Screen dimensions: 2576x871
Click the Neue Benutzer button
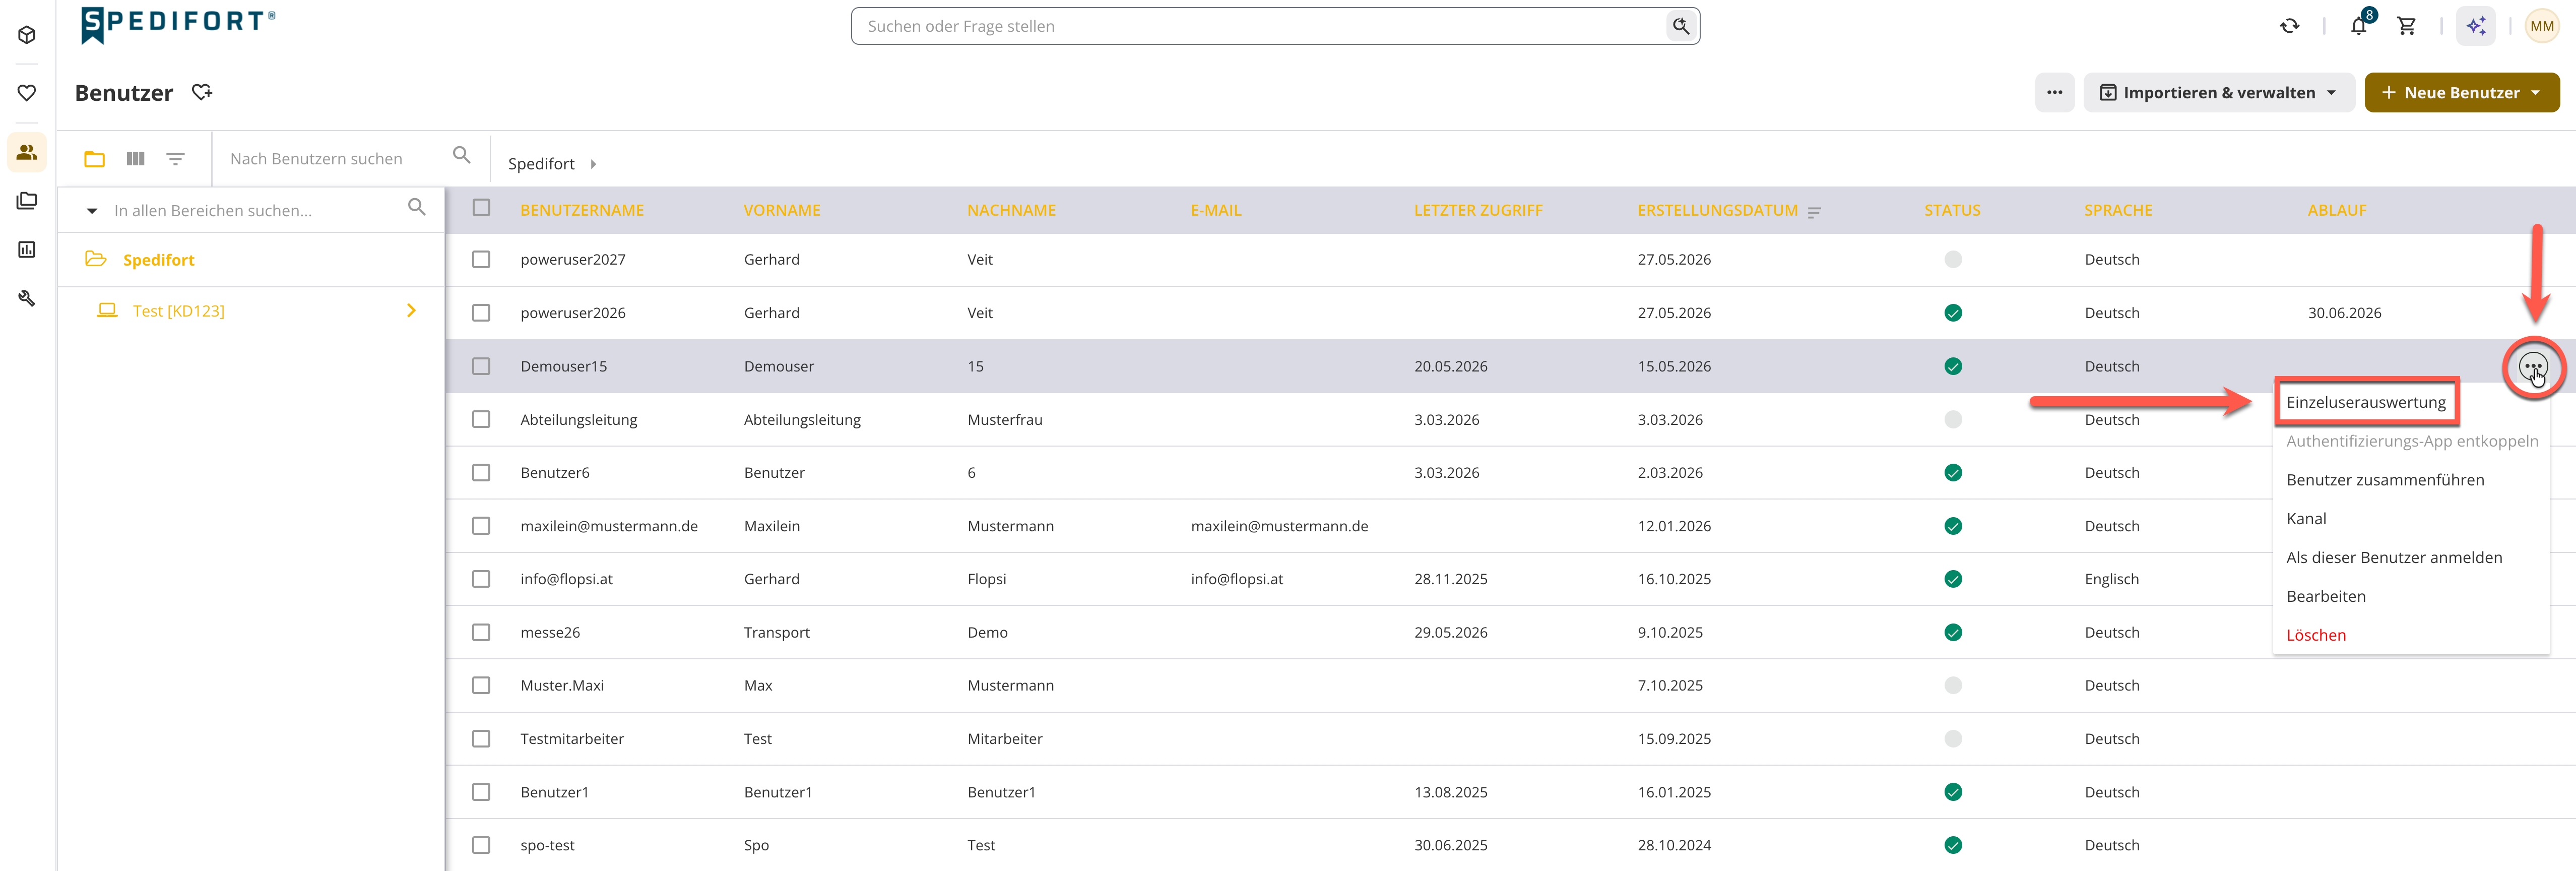pos(2461,92)
